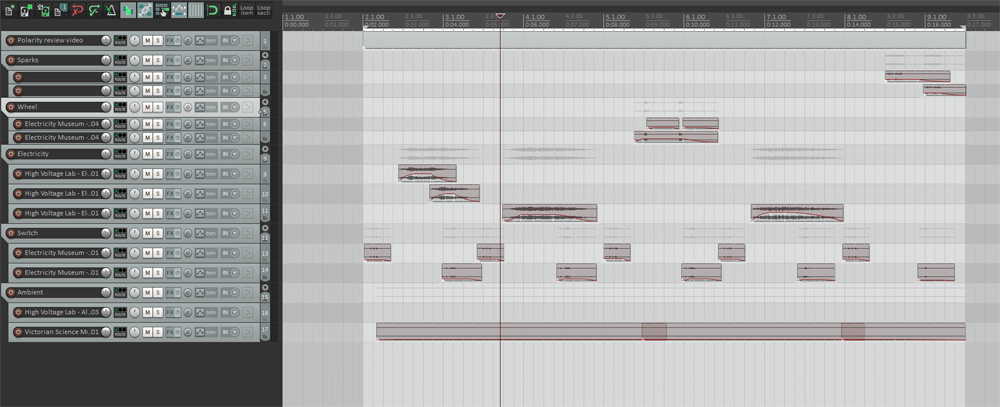This screenshot has height=407, width=1000.
Task: Collapse the Sparks folder track
Action: 265,54
